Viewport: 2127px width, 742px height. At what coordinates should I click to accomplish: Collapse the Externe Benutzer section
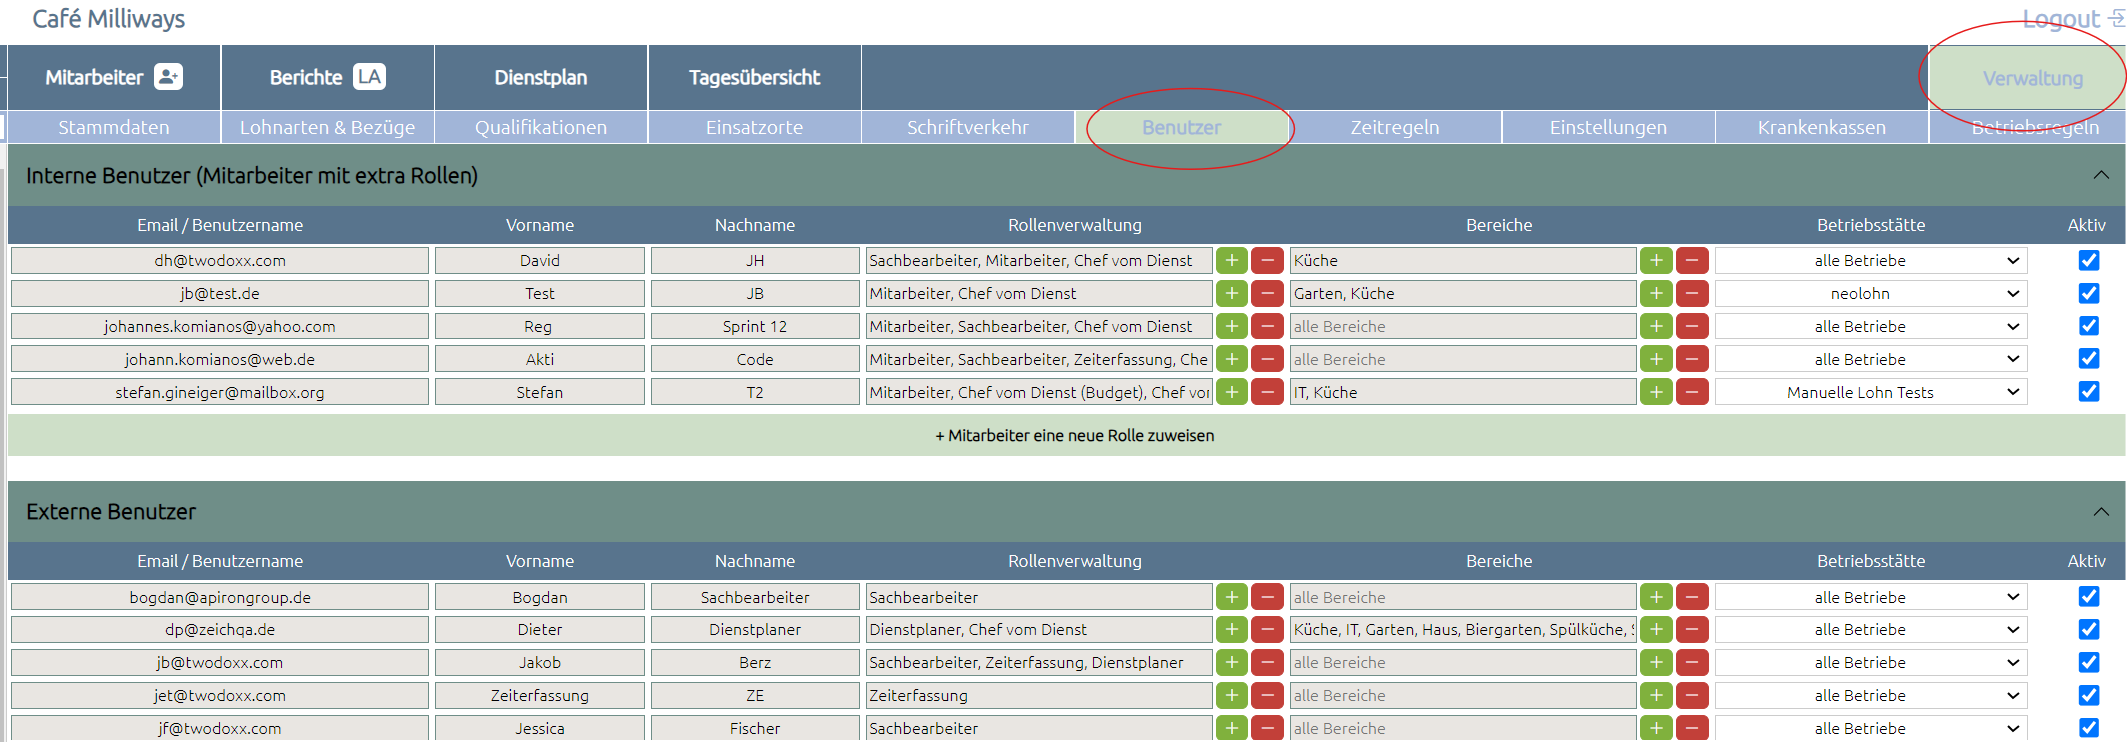(2101, 511)
